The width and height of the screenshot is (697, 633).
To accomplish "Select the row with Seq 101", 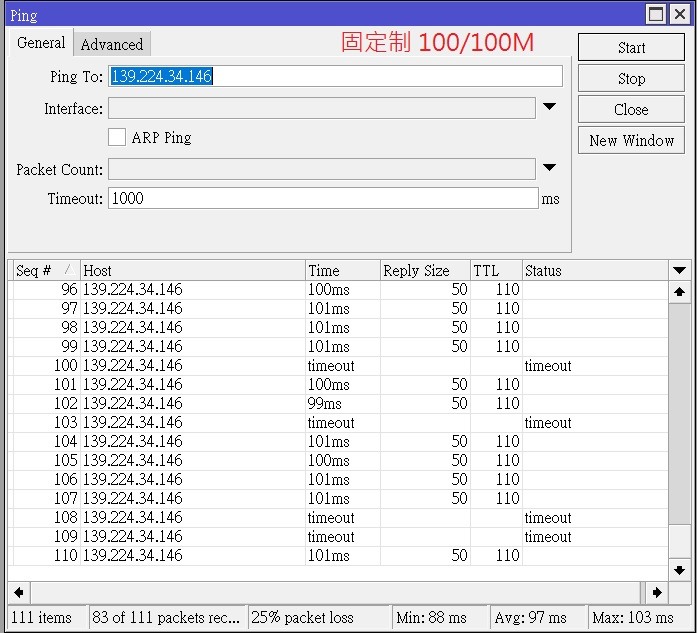I will pyautogui.click(x=340, y=385).
